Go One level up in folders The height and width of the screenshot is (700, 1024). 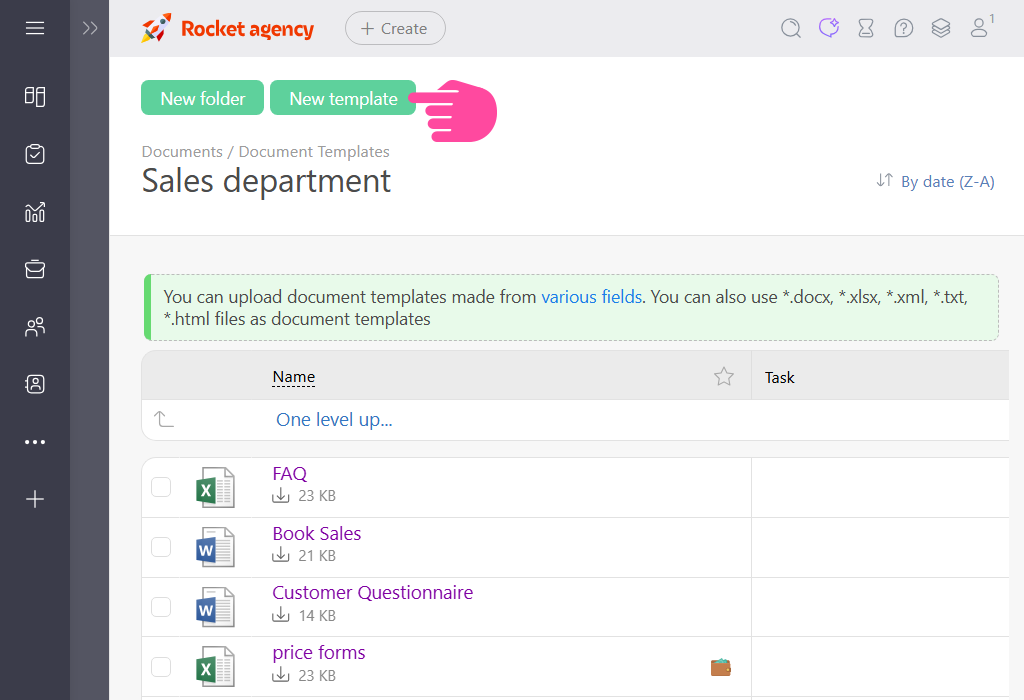tap(334, 419)
